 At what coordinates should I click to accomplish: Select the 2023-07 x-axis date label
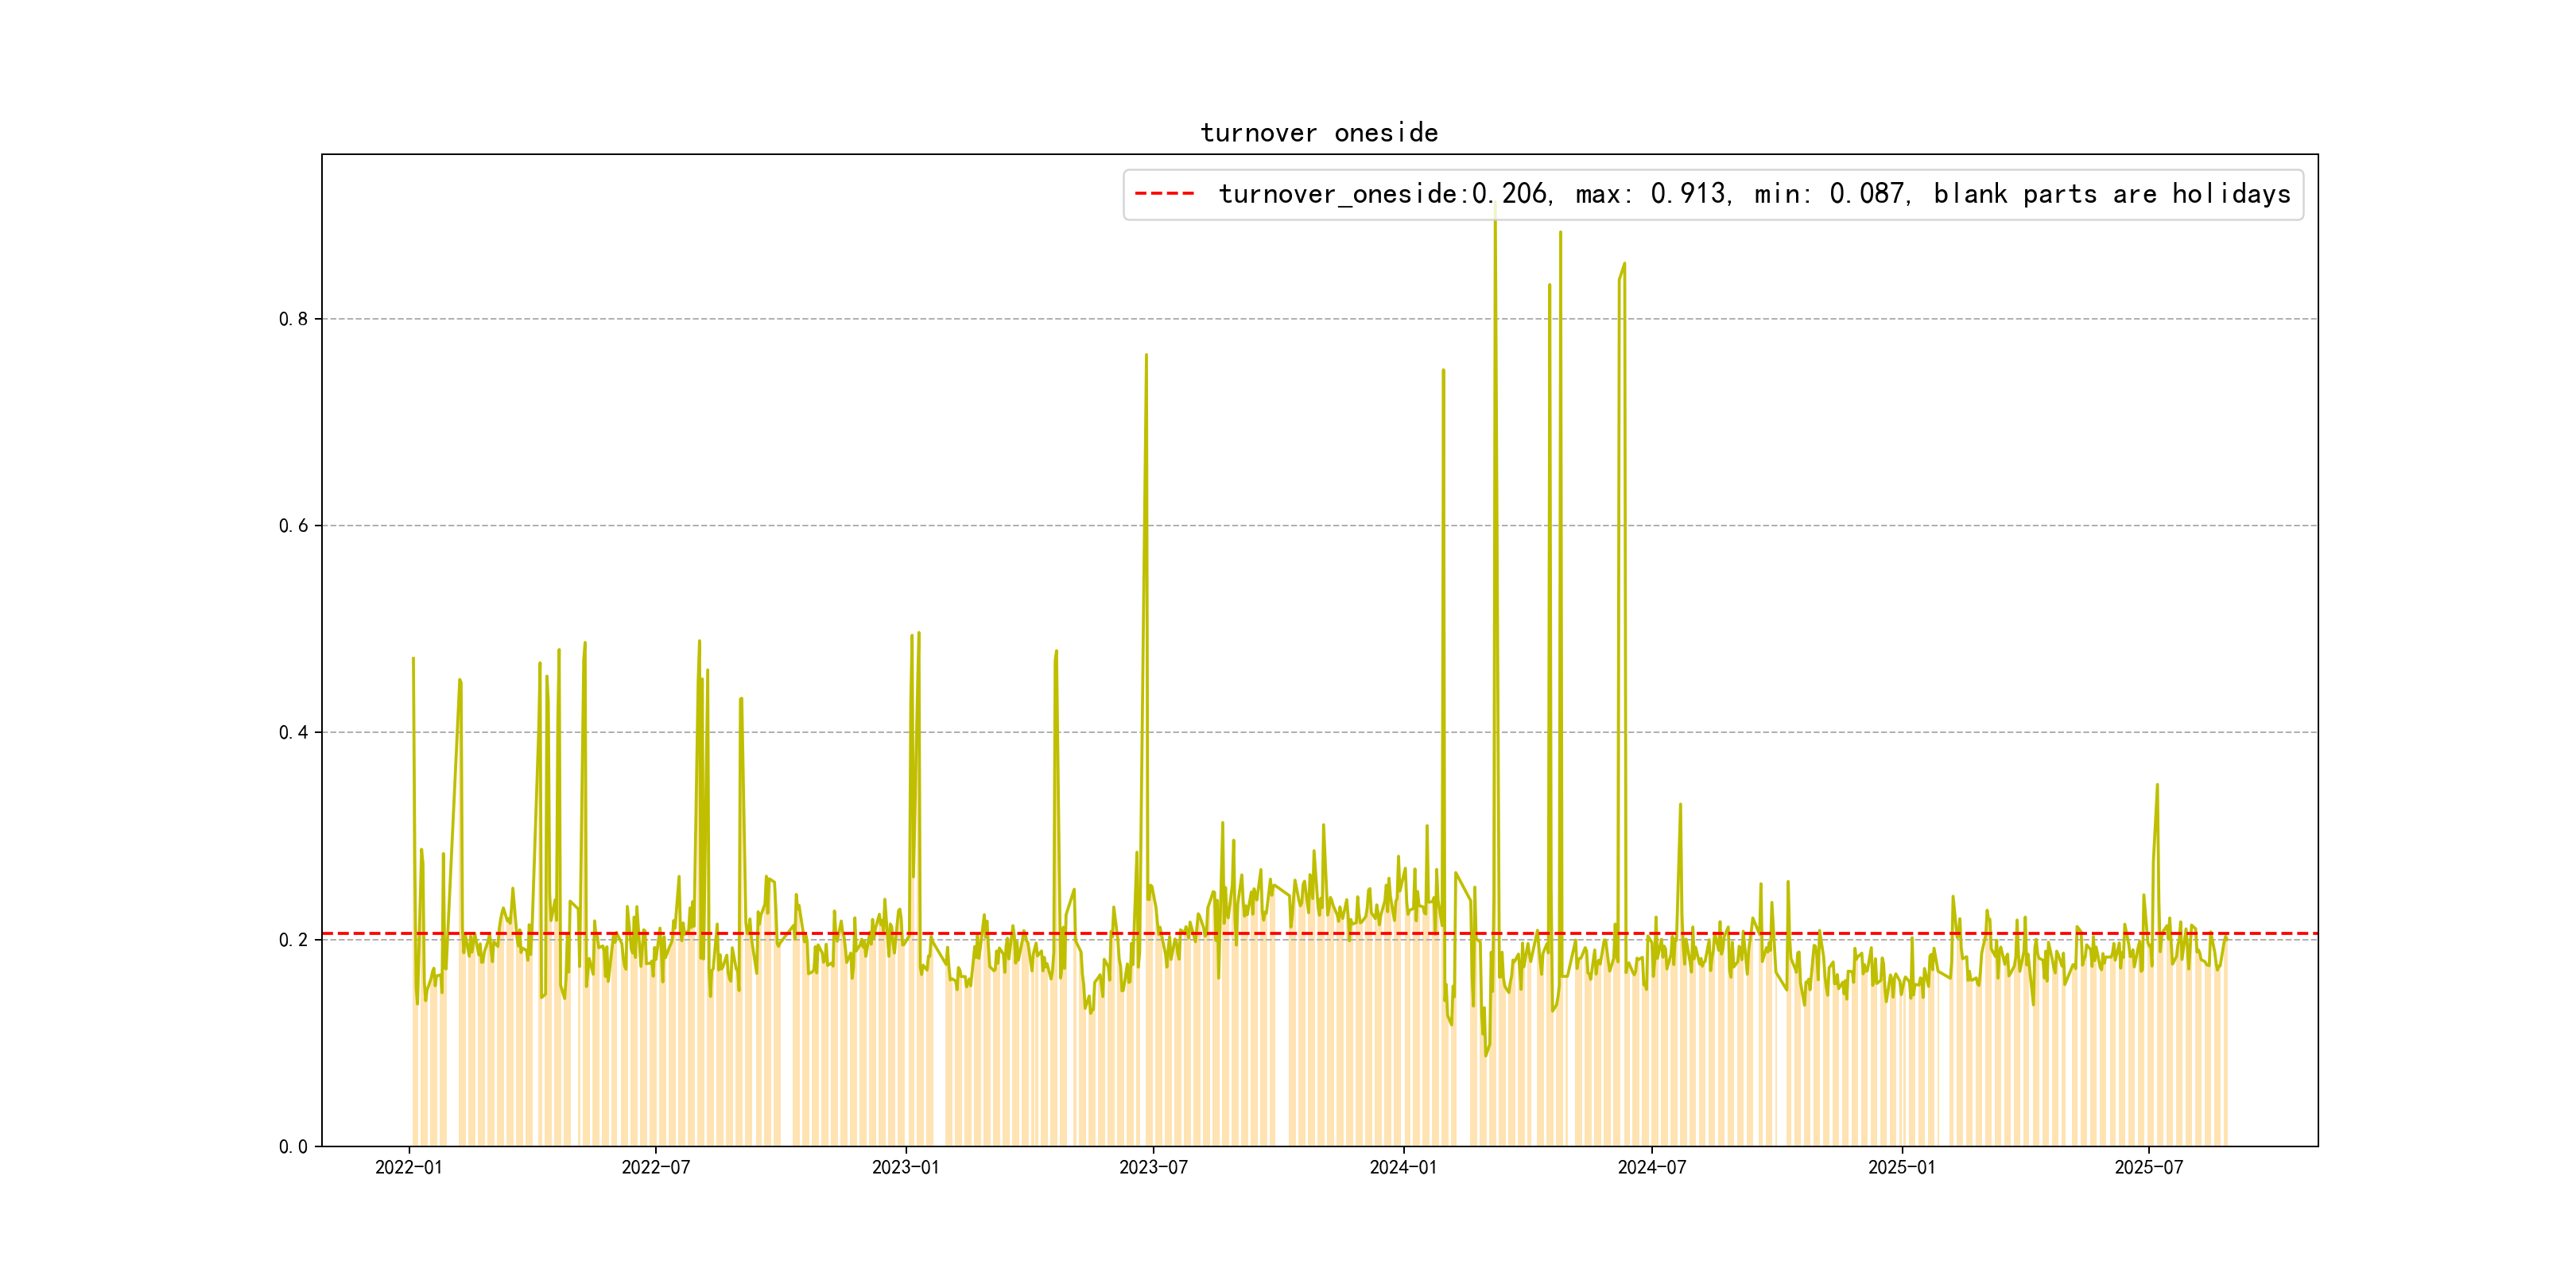pos(1153,1168)
